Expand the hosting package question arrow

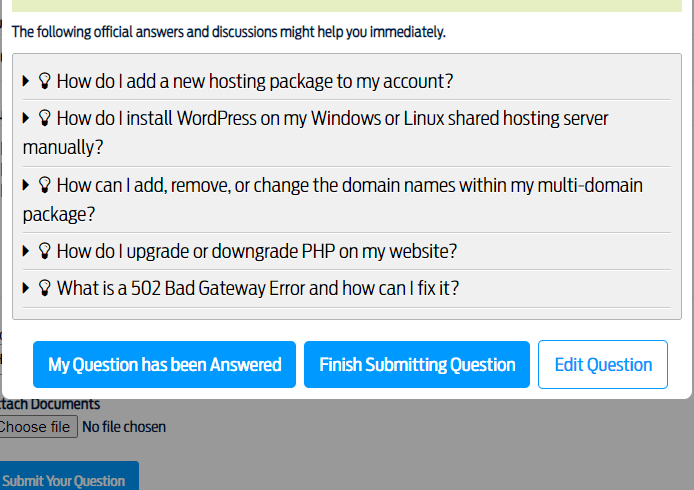[26, 81]
